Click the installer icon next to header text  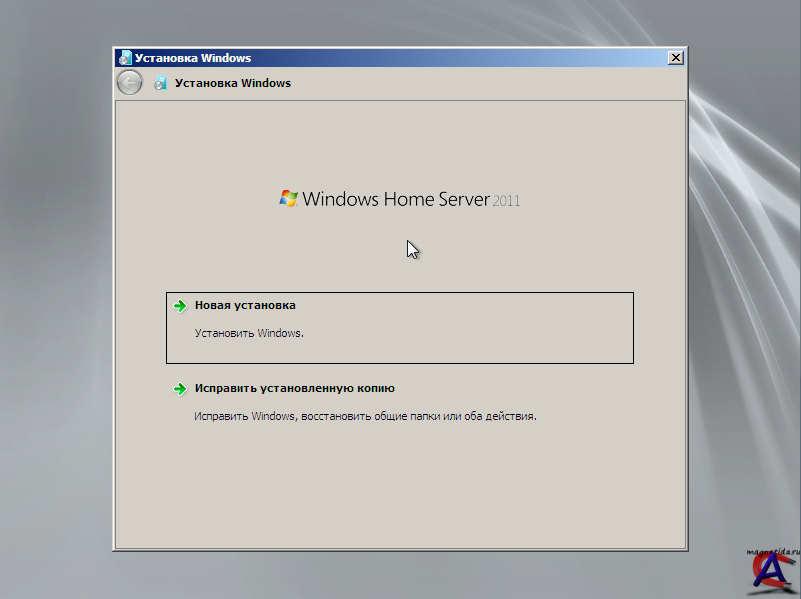(160, 83)
